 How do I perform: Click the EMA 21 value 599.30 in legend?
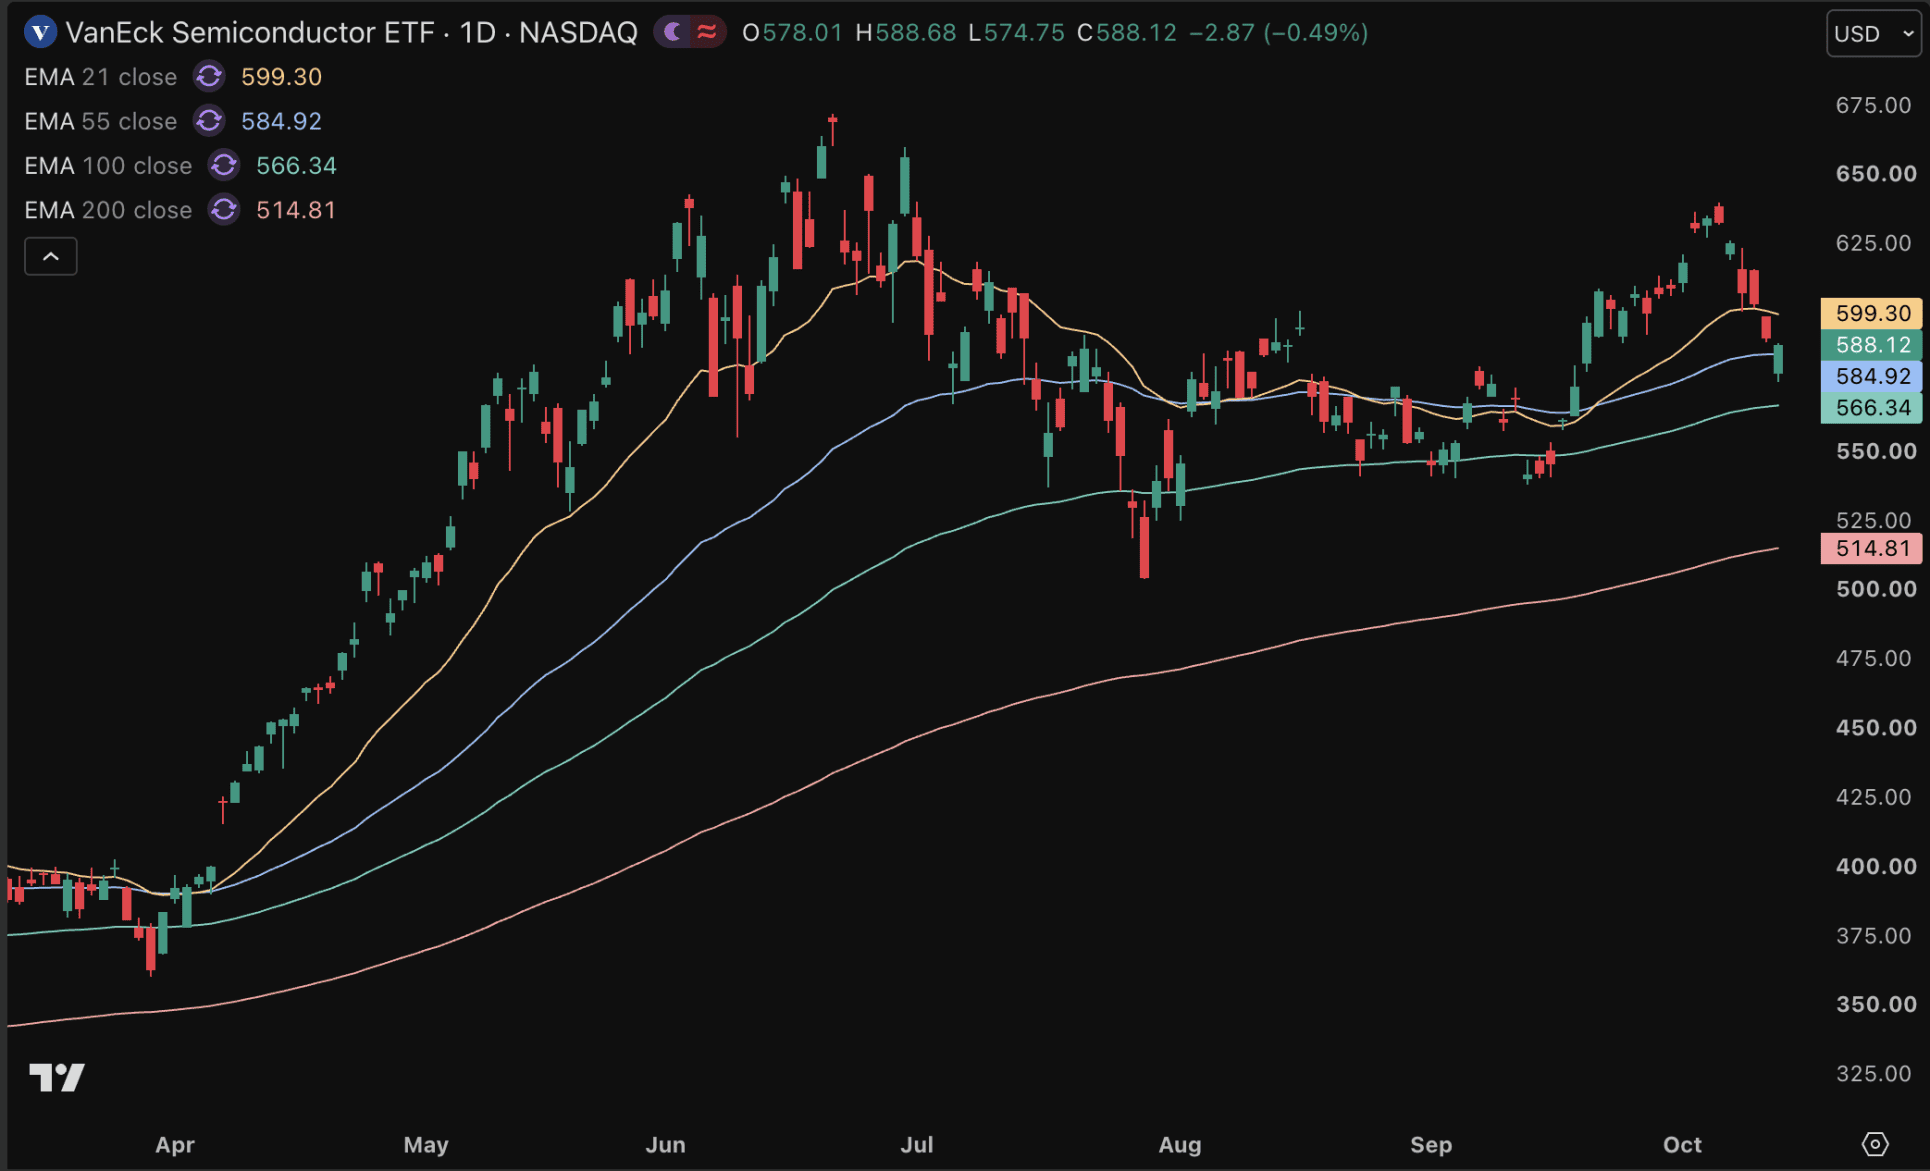click(281, 77)
